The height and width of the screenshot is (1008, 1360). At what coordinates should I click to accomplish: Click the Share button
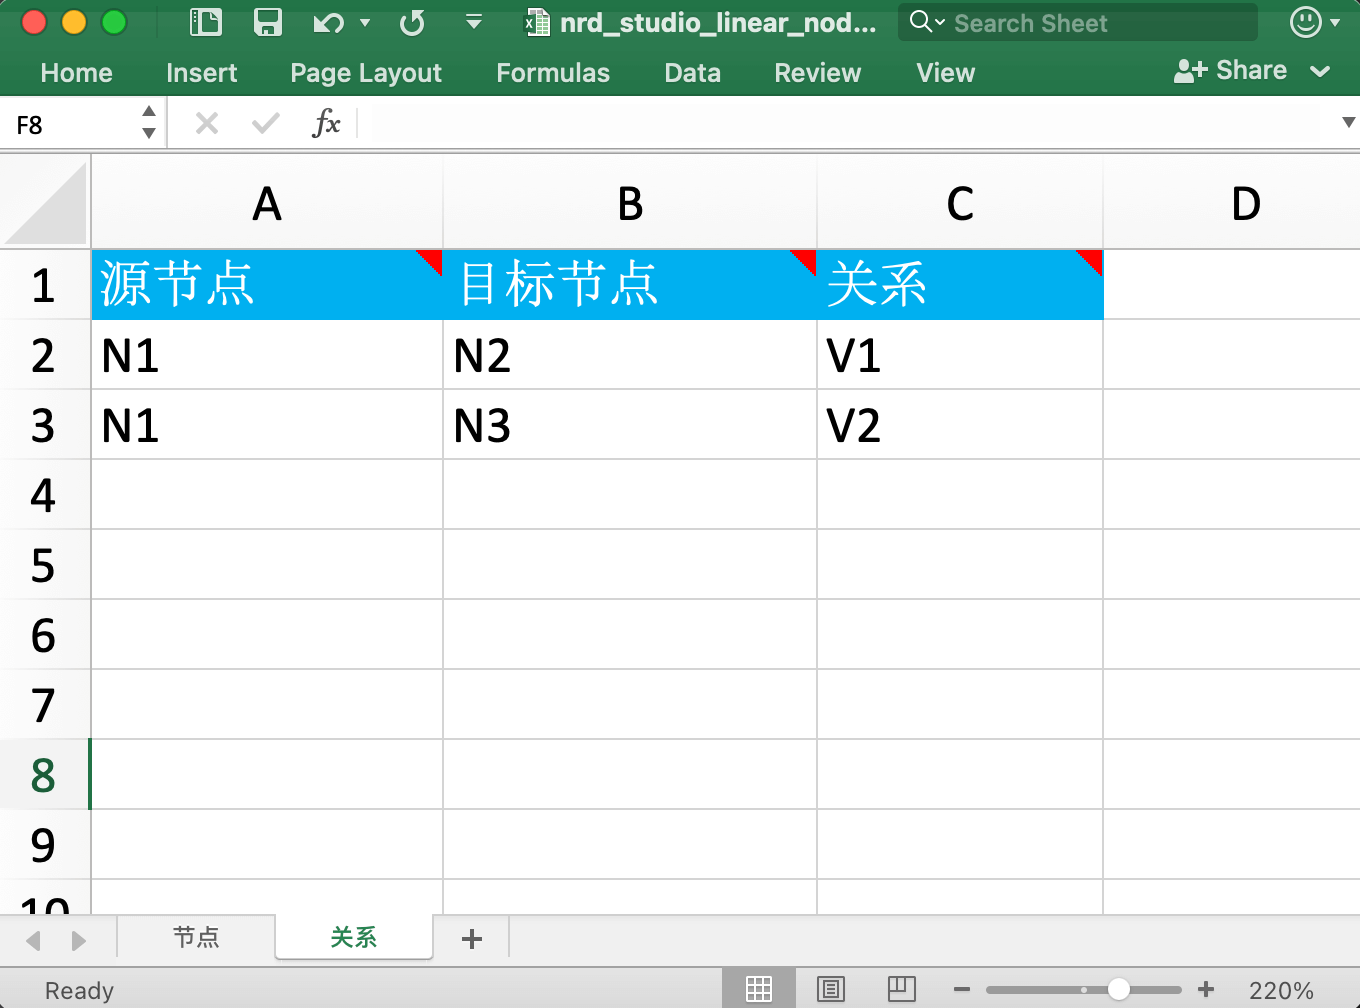click(x=1231, y=70)
